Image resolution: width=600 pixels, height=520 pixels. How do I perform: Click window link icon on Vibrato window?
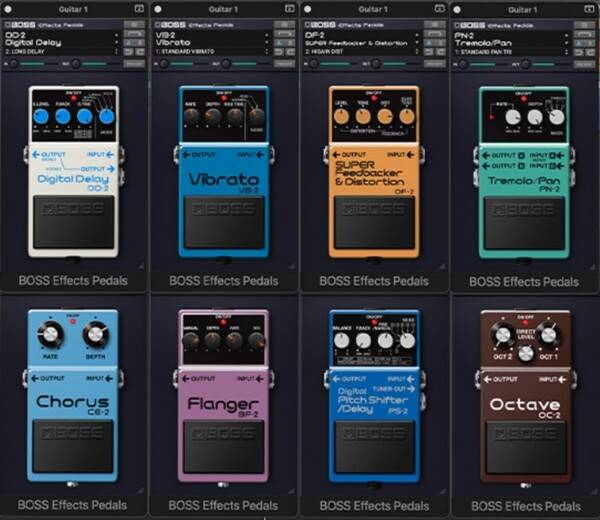tap(290, 8)
